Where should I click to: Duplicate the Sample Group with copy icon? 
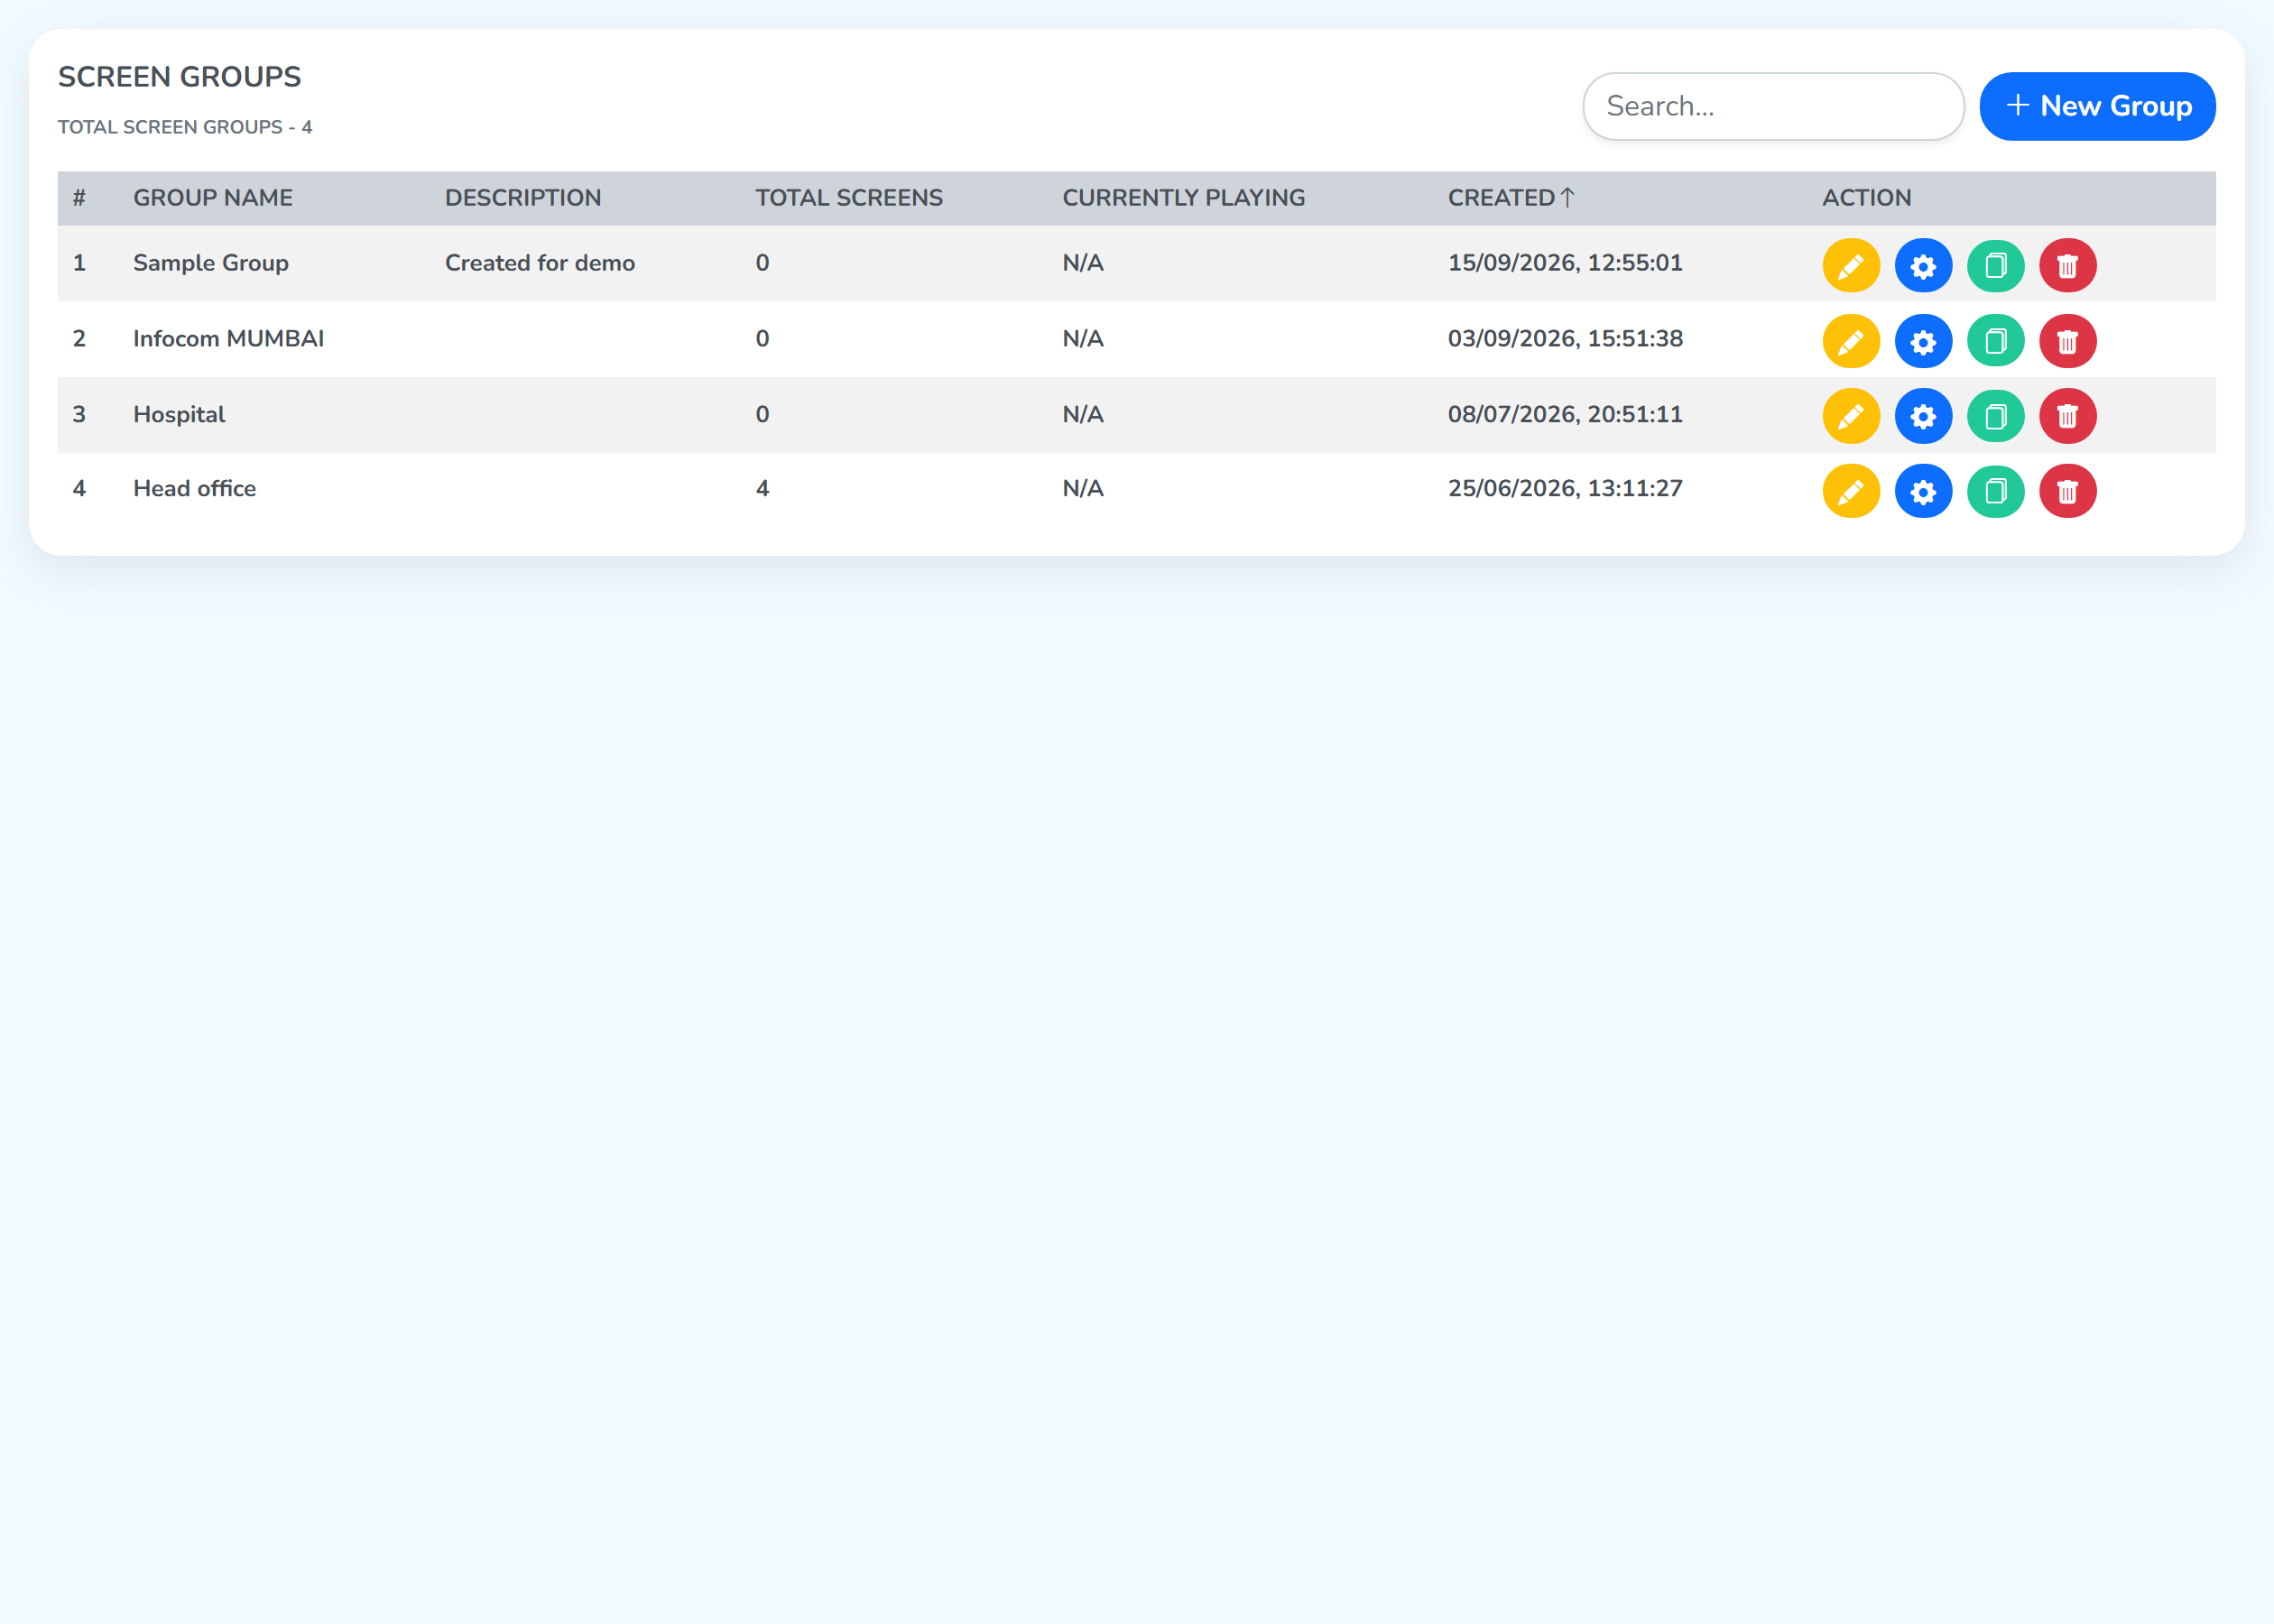(x=1995, y=266)
